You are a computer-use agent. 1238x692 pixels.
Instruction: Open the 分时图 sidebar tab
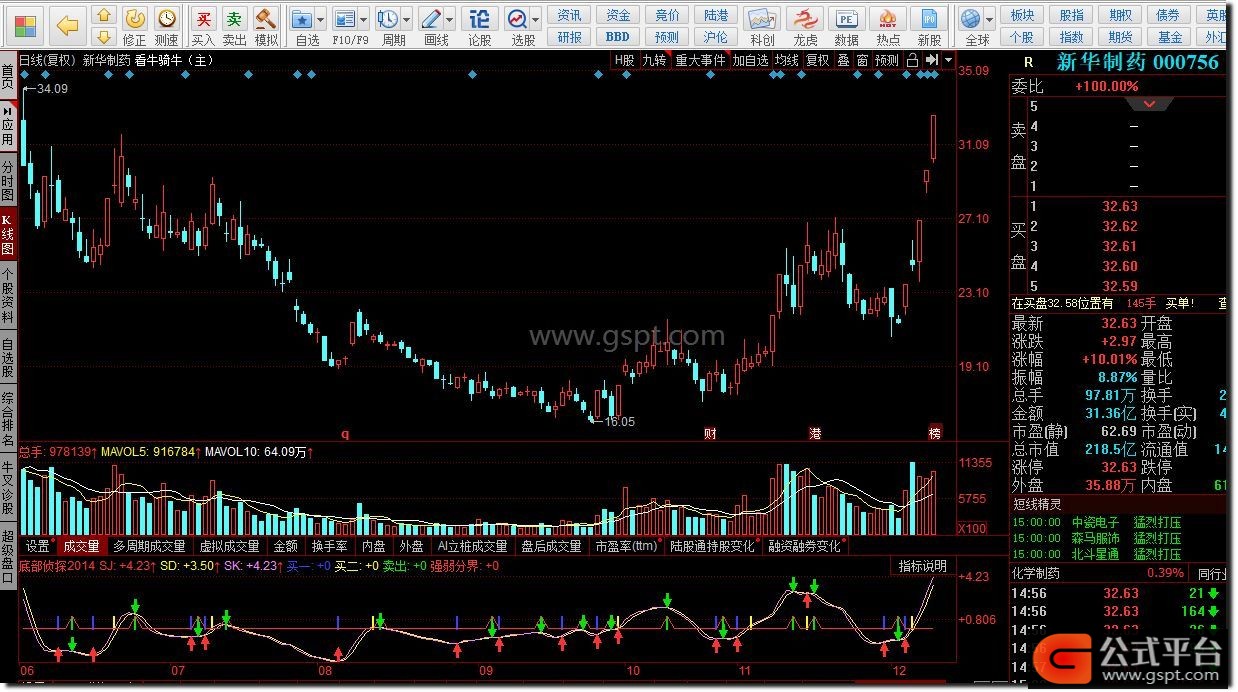coord(8,181)
